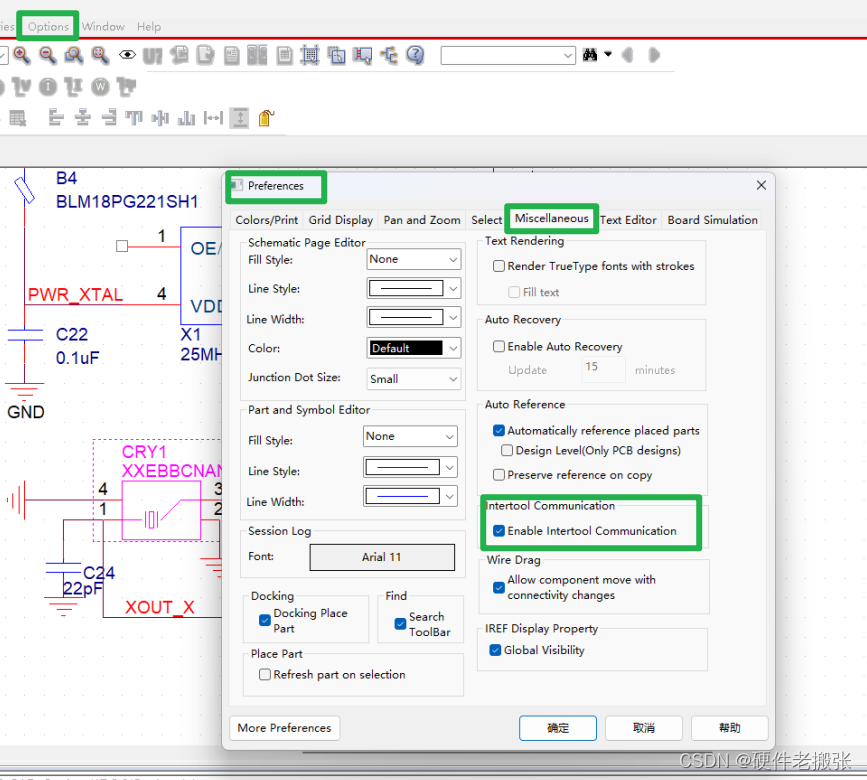Image resolution: width=867 pixels, height=780 pixels.
Task: Click the Arial 11 session log font box
Action: pyautogui.click(x=381, y=557)
